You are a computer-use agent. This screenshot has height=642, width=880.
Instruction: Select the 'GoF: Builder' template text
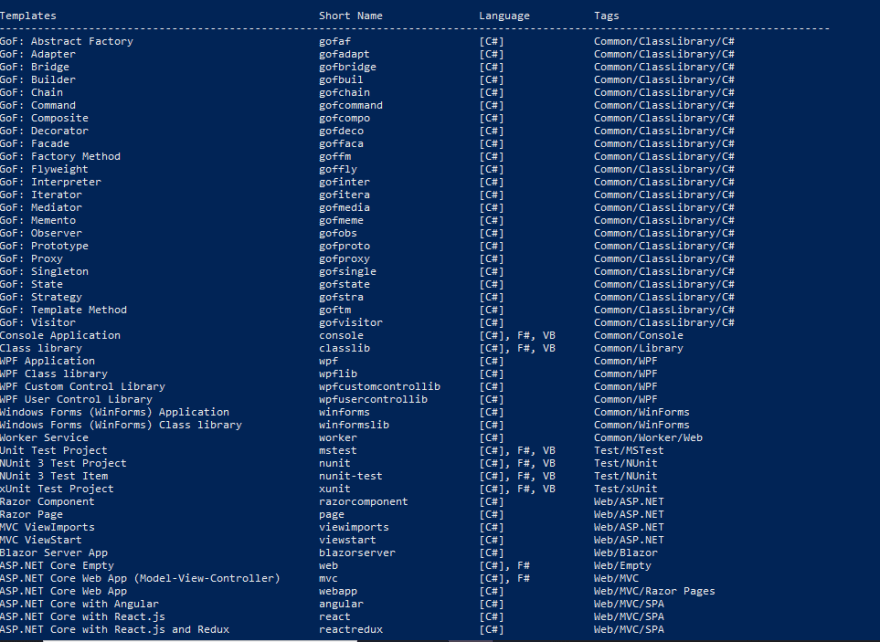click(x=38, y=80)
